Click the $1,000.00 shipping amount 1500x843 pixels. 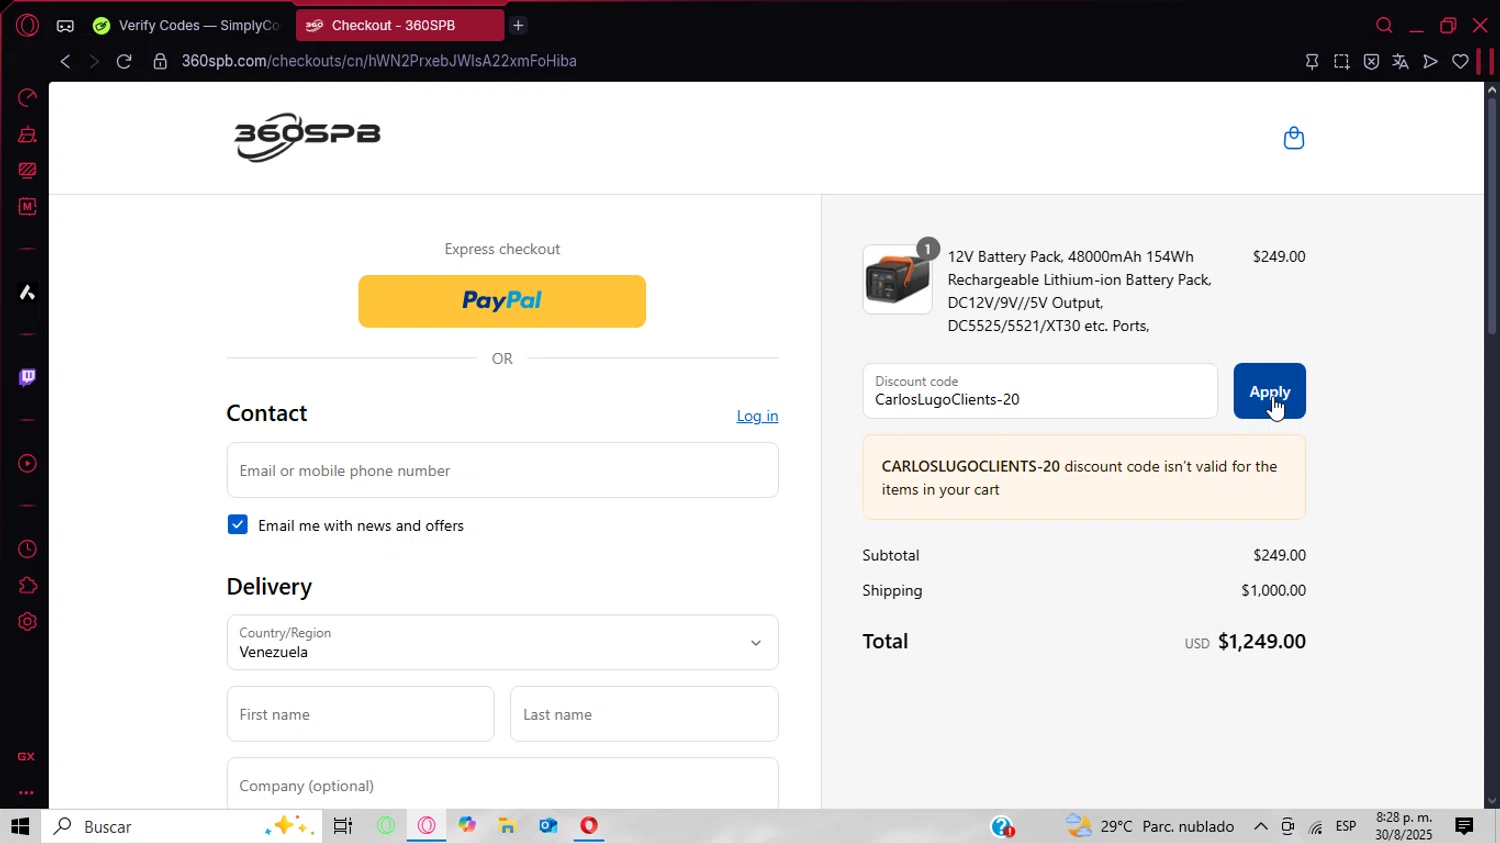coord(1273,590)
